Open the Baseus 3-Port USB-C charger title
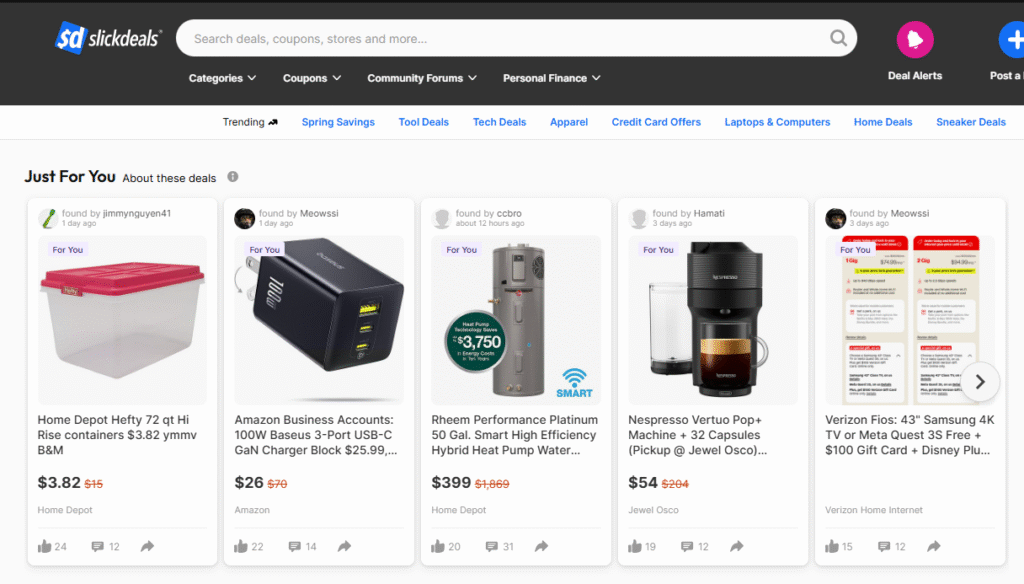1024x584 pixels. point(316,435)
